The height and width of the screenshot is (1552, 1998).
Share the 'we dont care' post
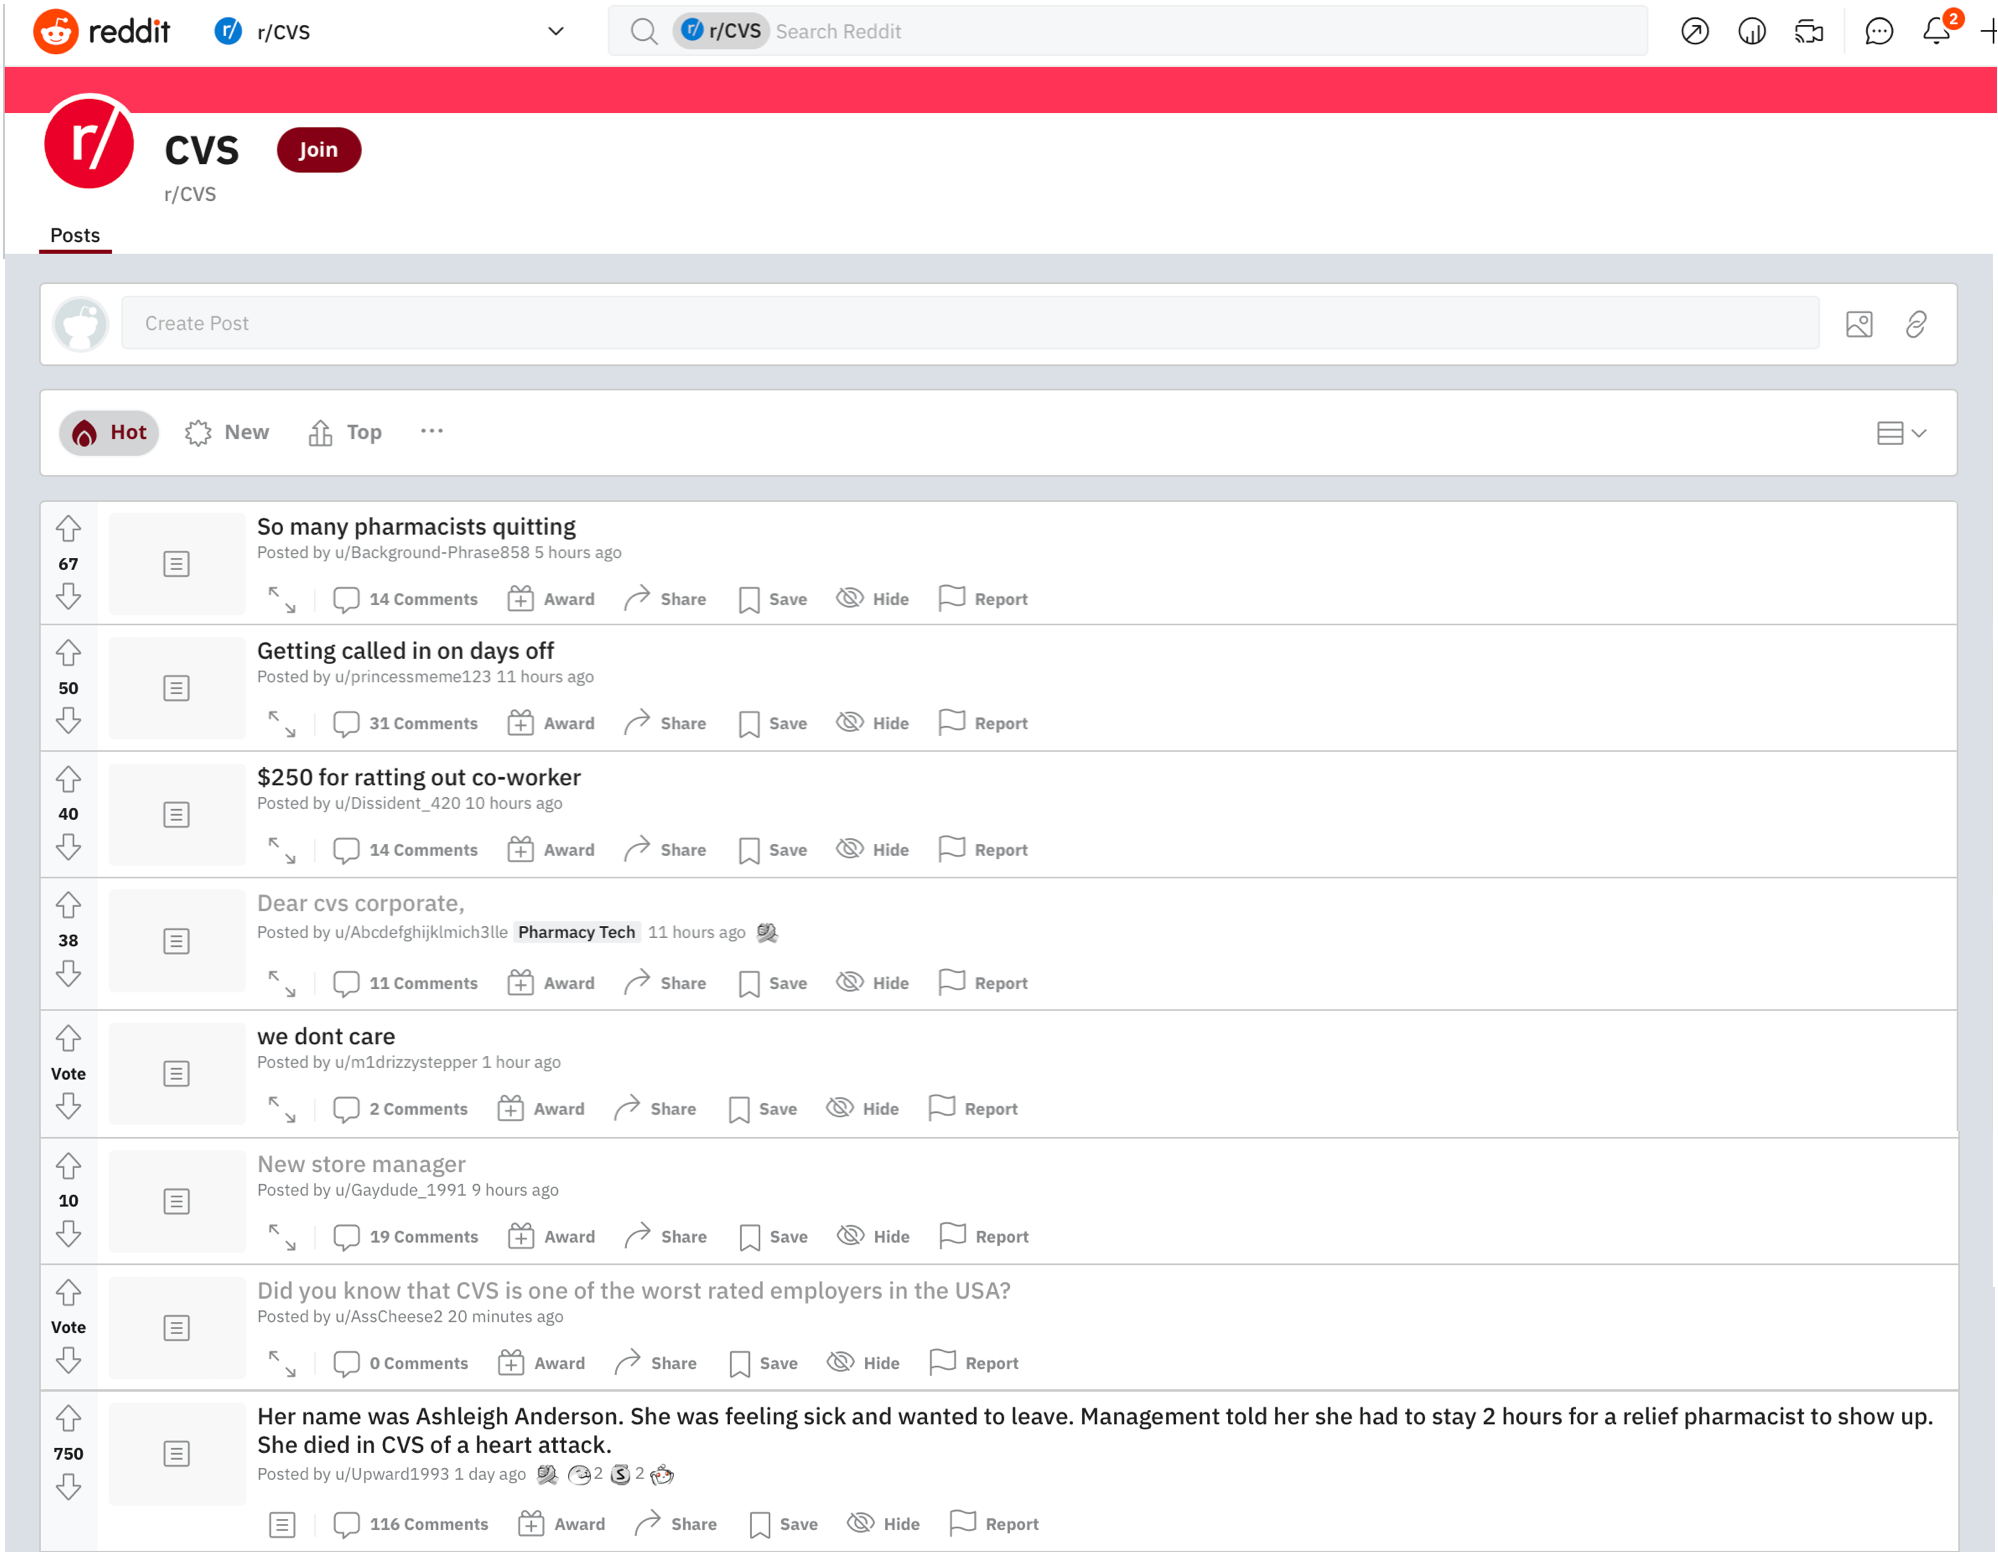[x=656, y=1109]
